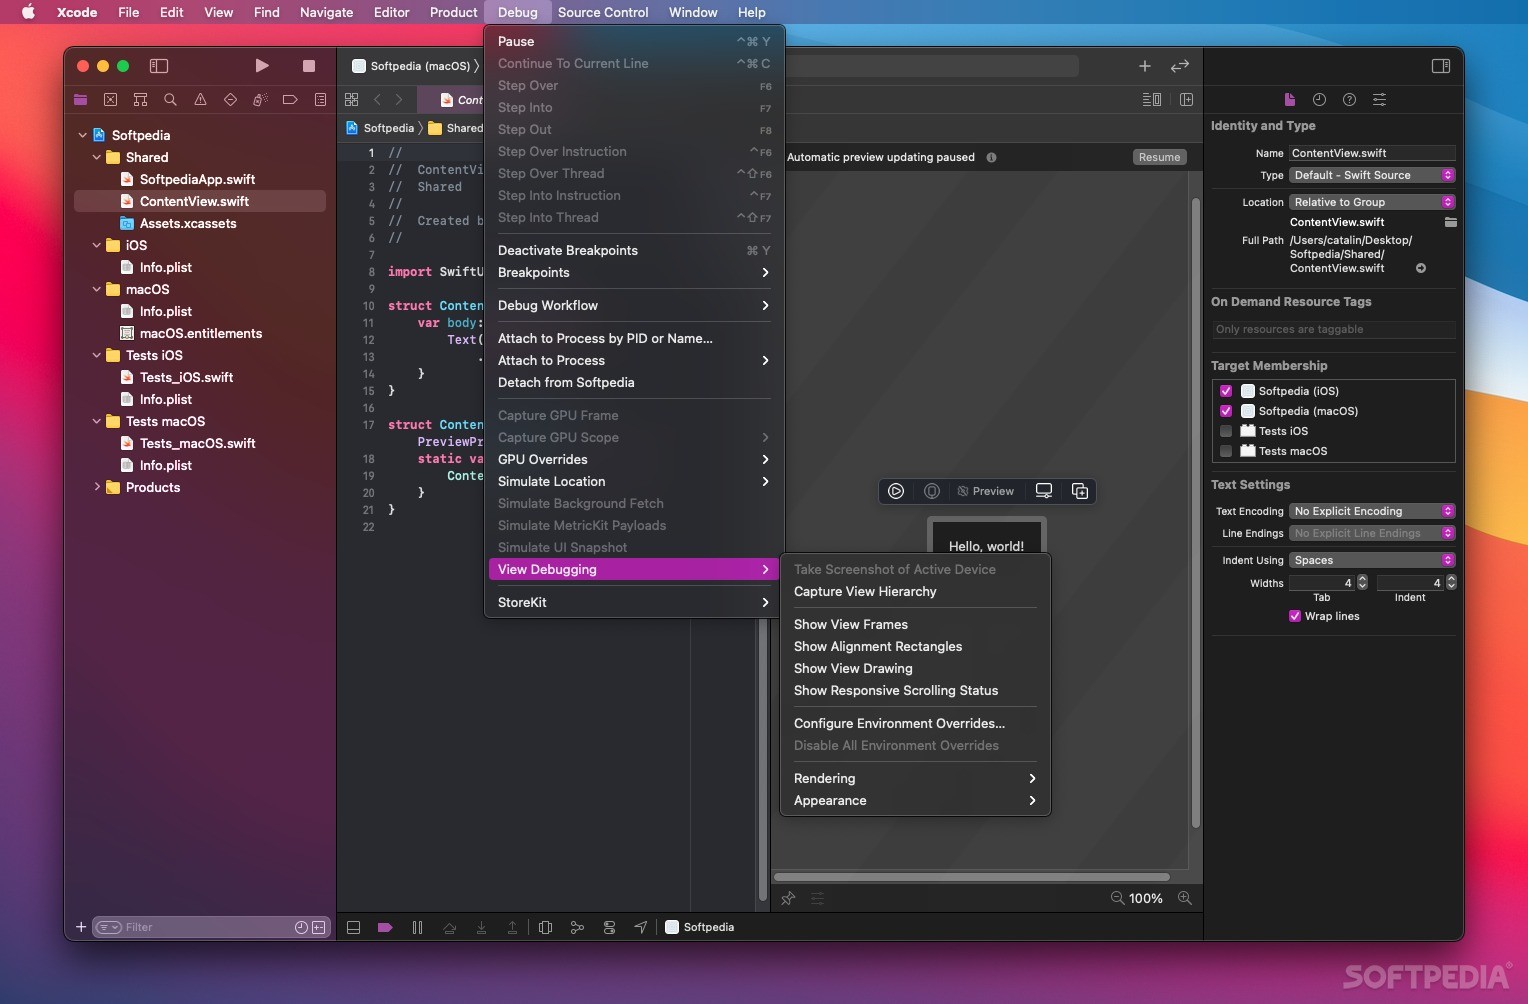Image resolution: width=1528 pixels, height=1004 pixels.
Task: Collapse the macOS folder
Action: pyautogui.click(x=97, y=289)
